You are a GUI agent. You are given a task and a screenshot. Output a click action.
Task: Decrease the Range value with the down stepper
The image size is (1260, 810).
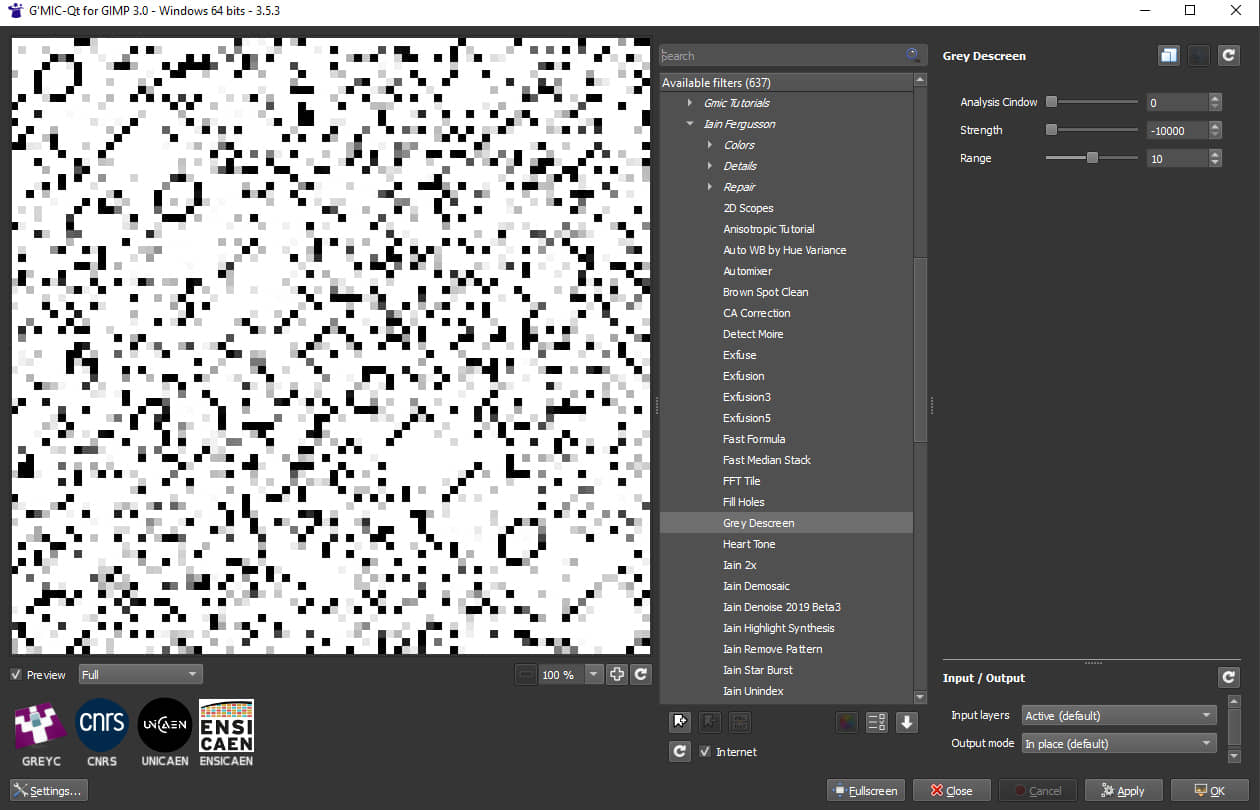[x=1215, y=163]
